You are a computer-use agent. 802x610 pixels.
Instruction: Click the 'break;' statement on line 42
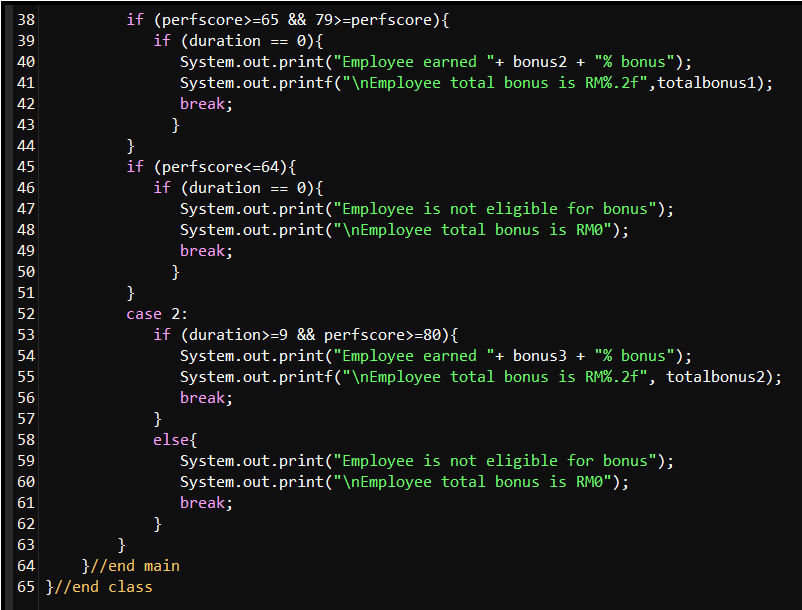tap(206, 104)
